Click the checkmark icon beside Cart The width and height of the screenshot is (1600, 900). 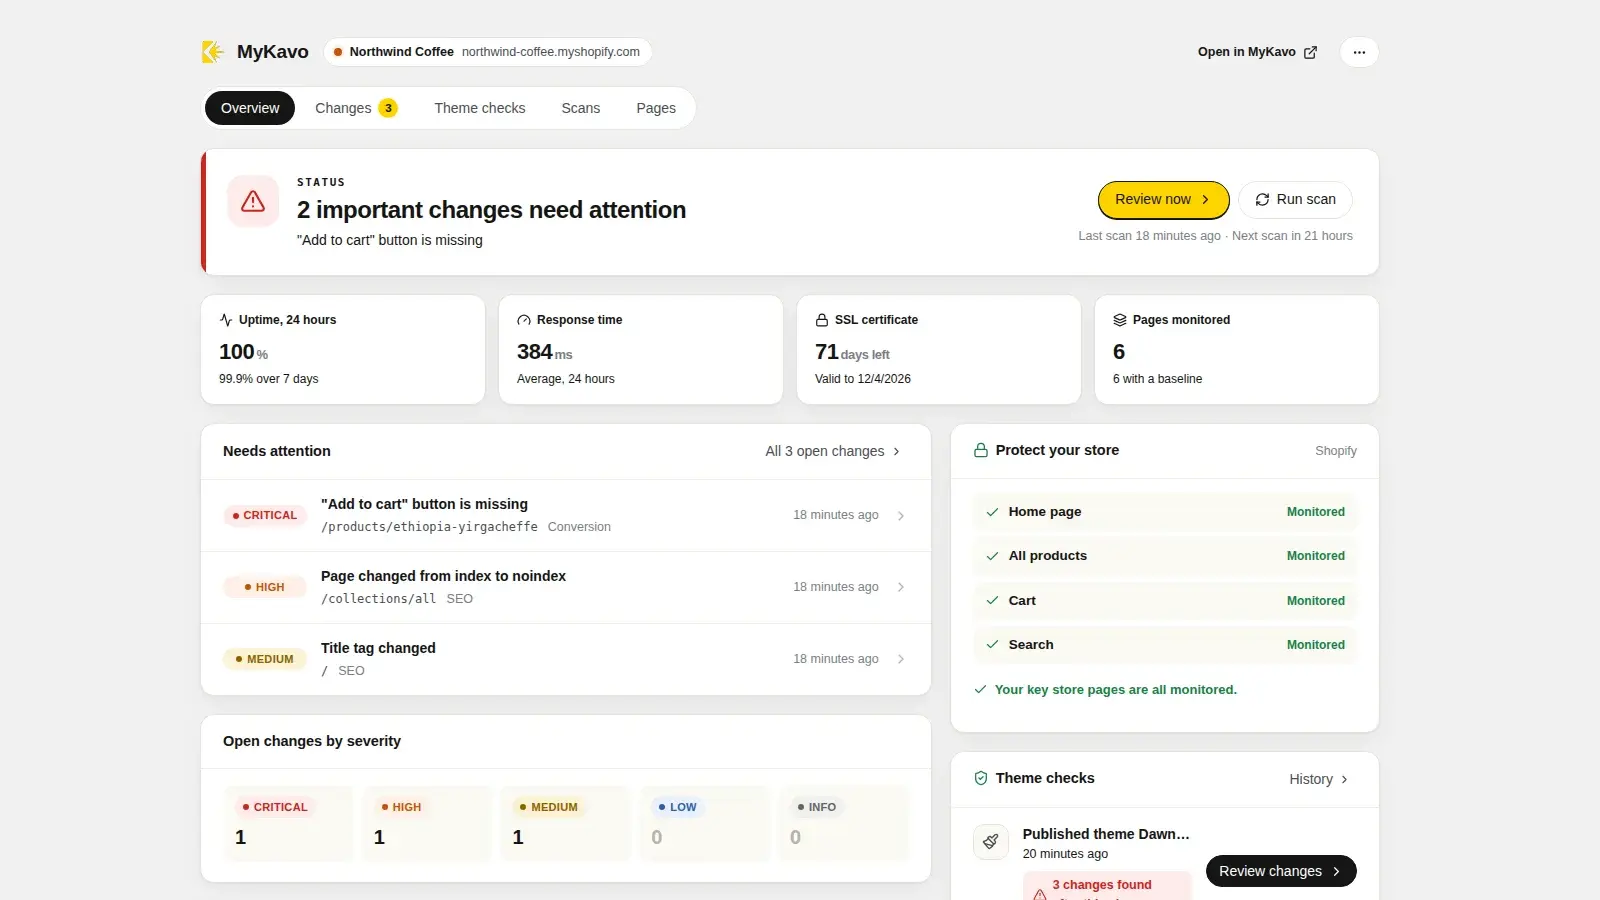pyautogui.click(x=992, y=601)
